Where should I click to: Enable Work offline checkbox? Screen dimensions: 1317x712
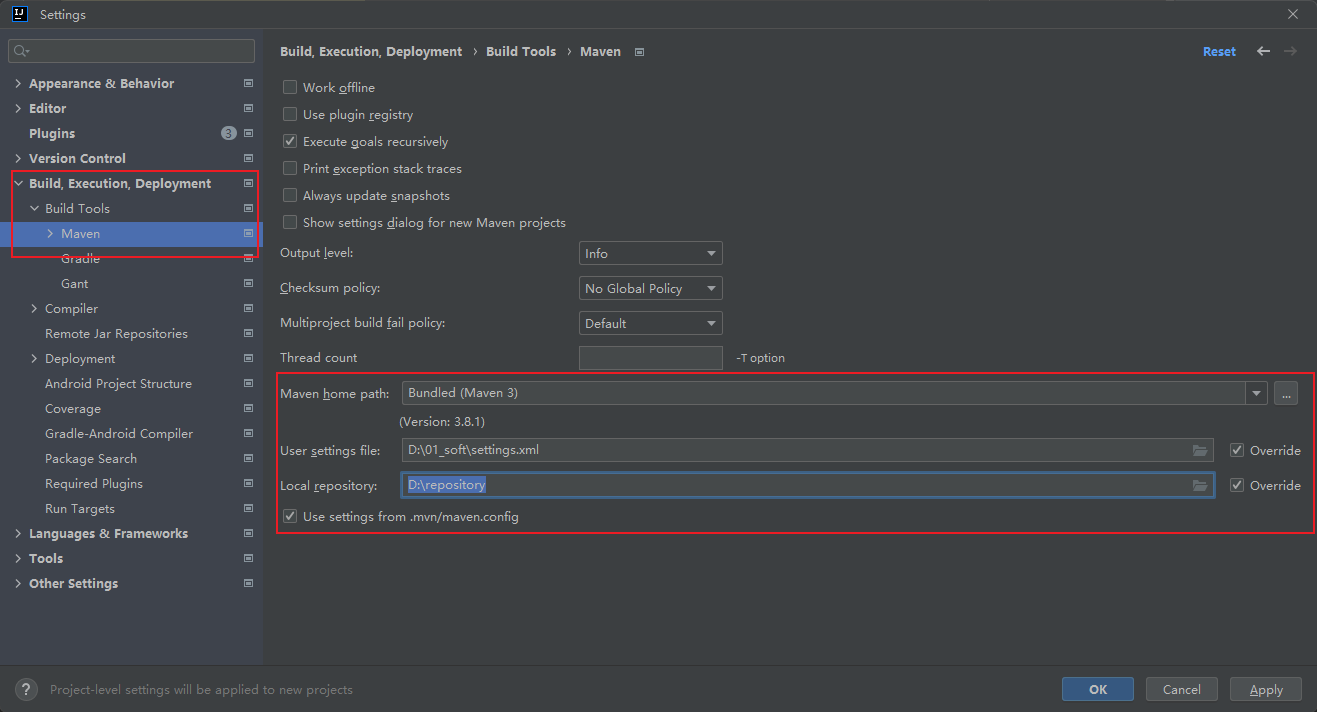pos(290,88)
